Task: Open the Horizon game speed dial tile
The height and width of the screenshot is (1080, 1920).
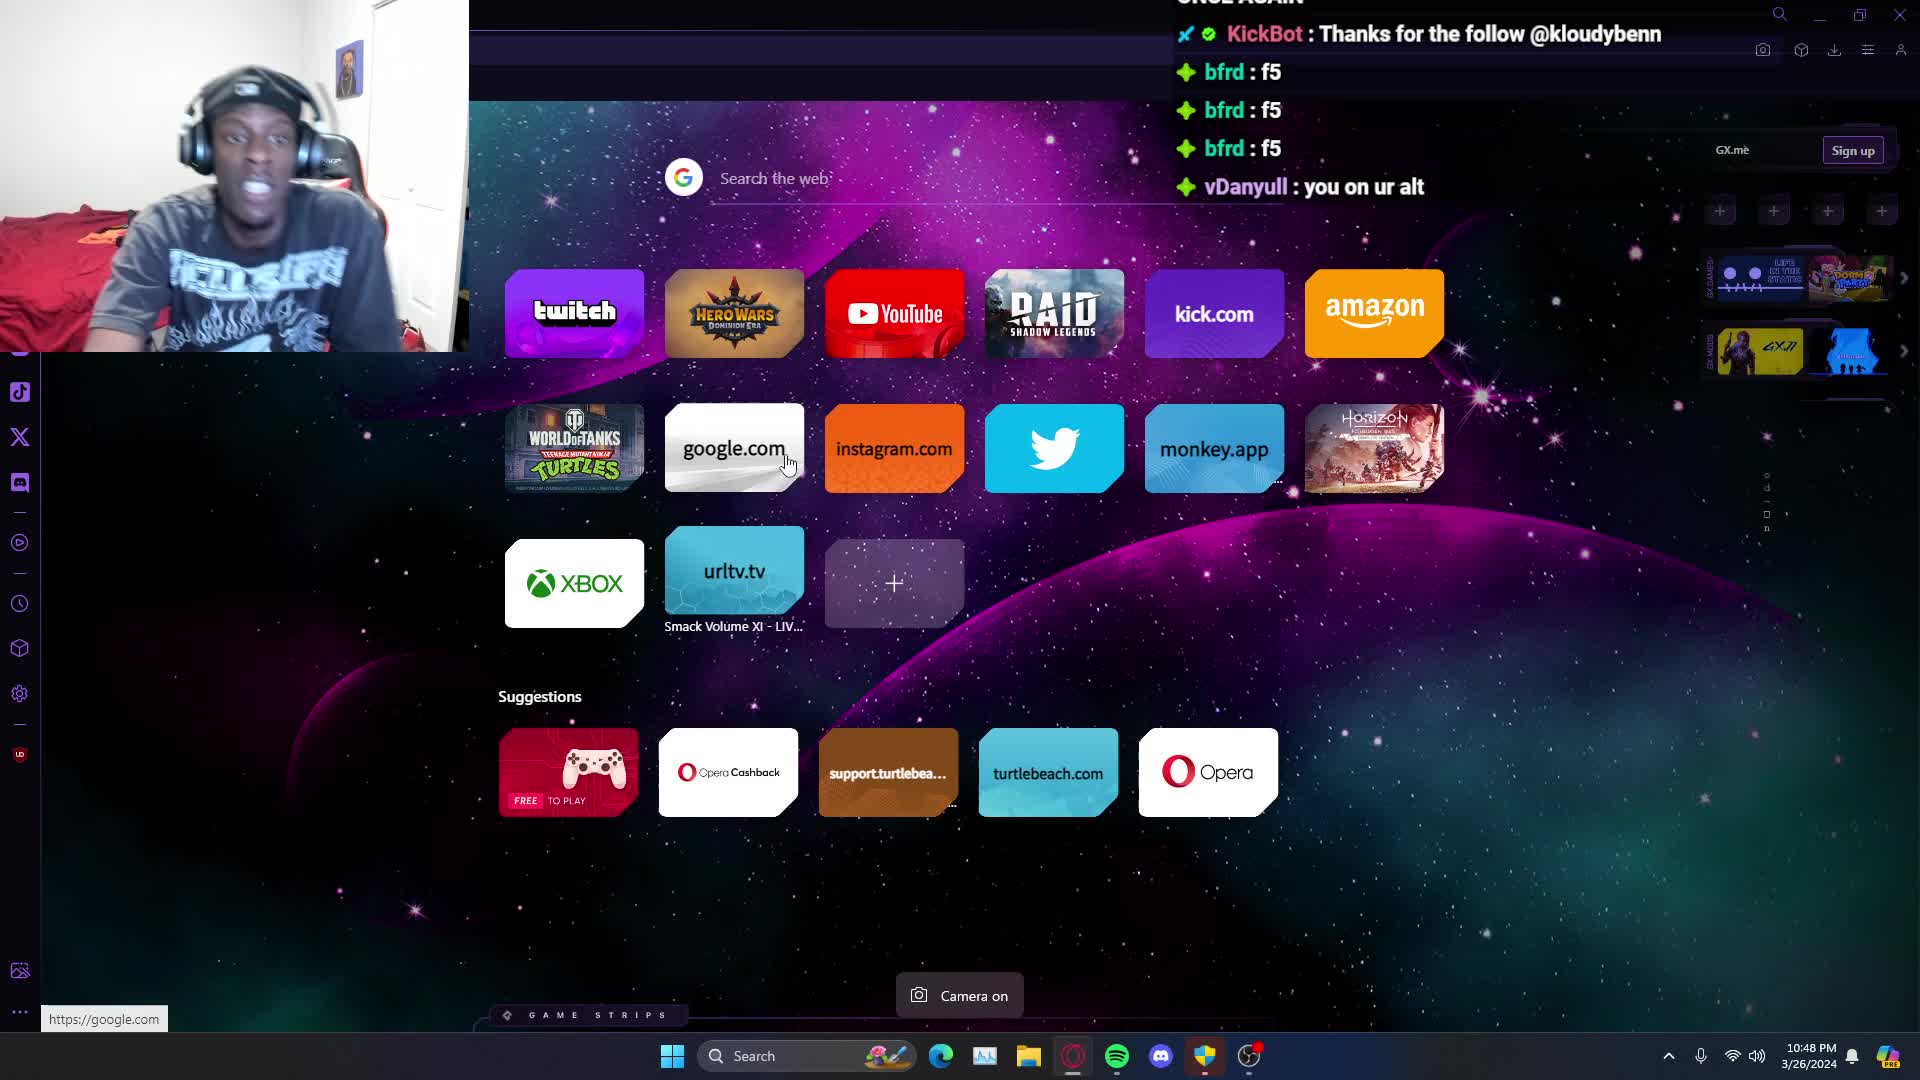Action: point(1375,448)
